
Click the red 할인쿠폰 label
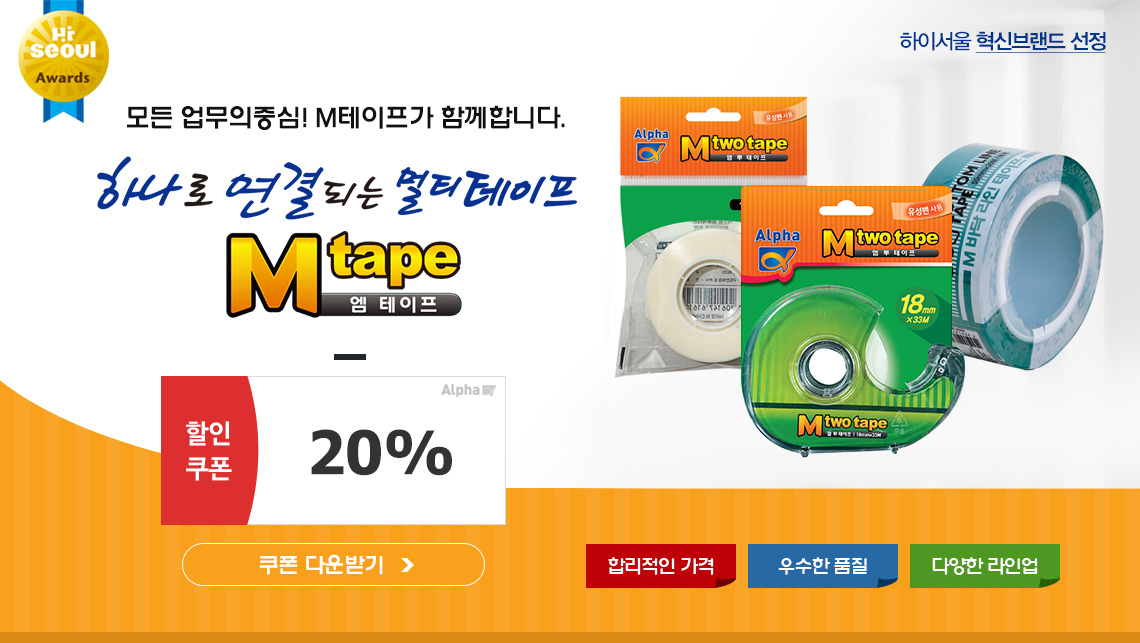tap(209, 450)
